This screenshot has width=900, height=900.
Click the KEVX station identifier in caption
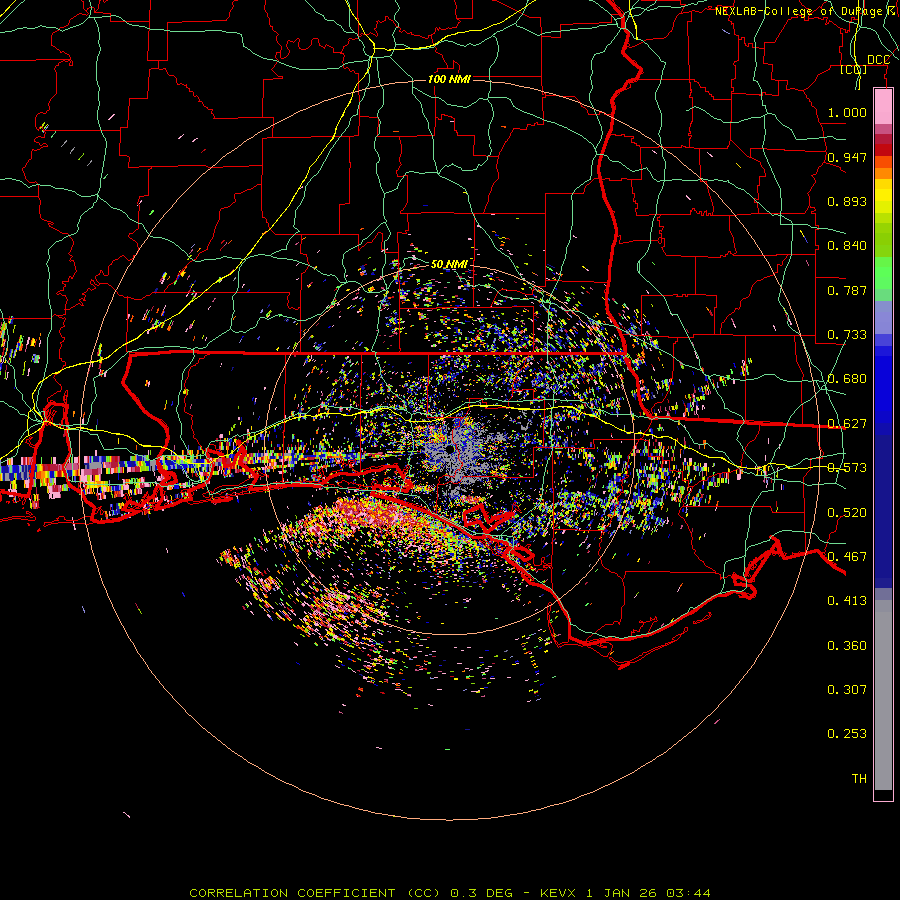pos(560,893)
